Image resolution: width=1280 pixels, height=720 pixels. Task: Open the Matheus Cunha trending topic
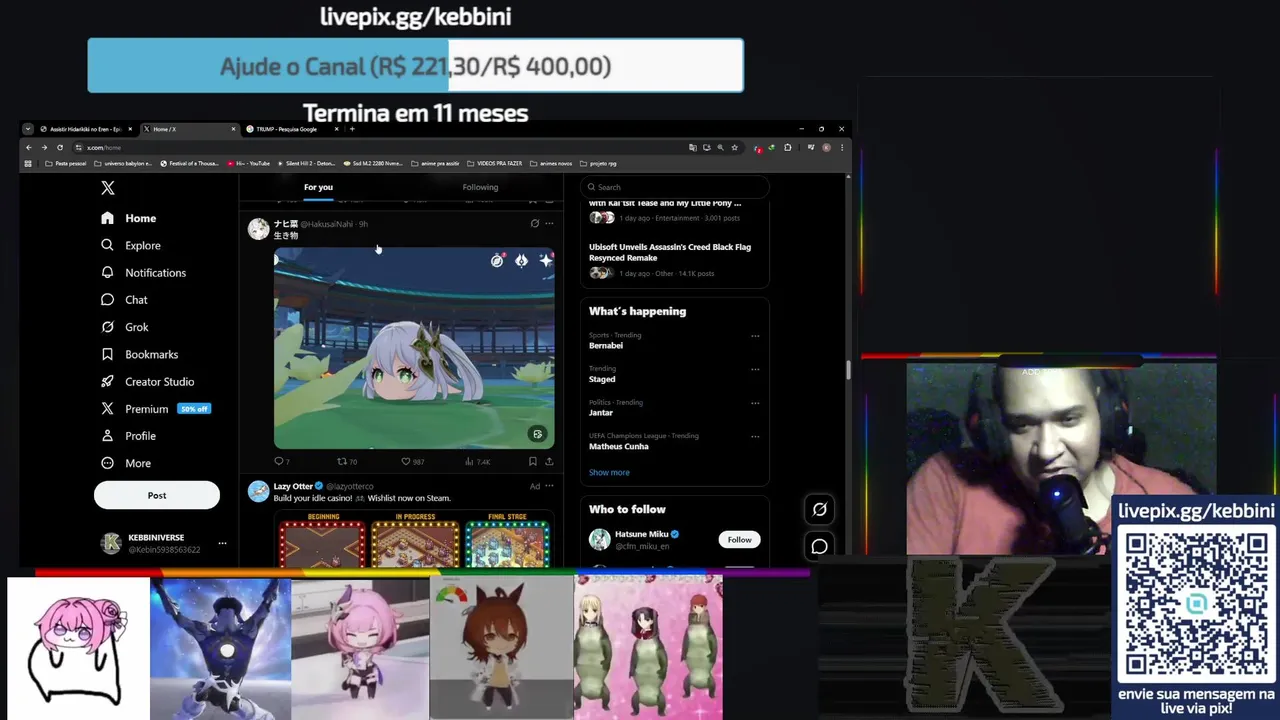pyautogui.click(x=619, y=446)
